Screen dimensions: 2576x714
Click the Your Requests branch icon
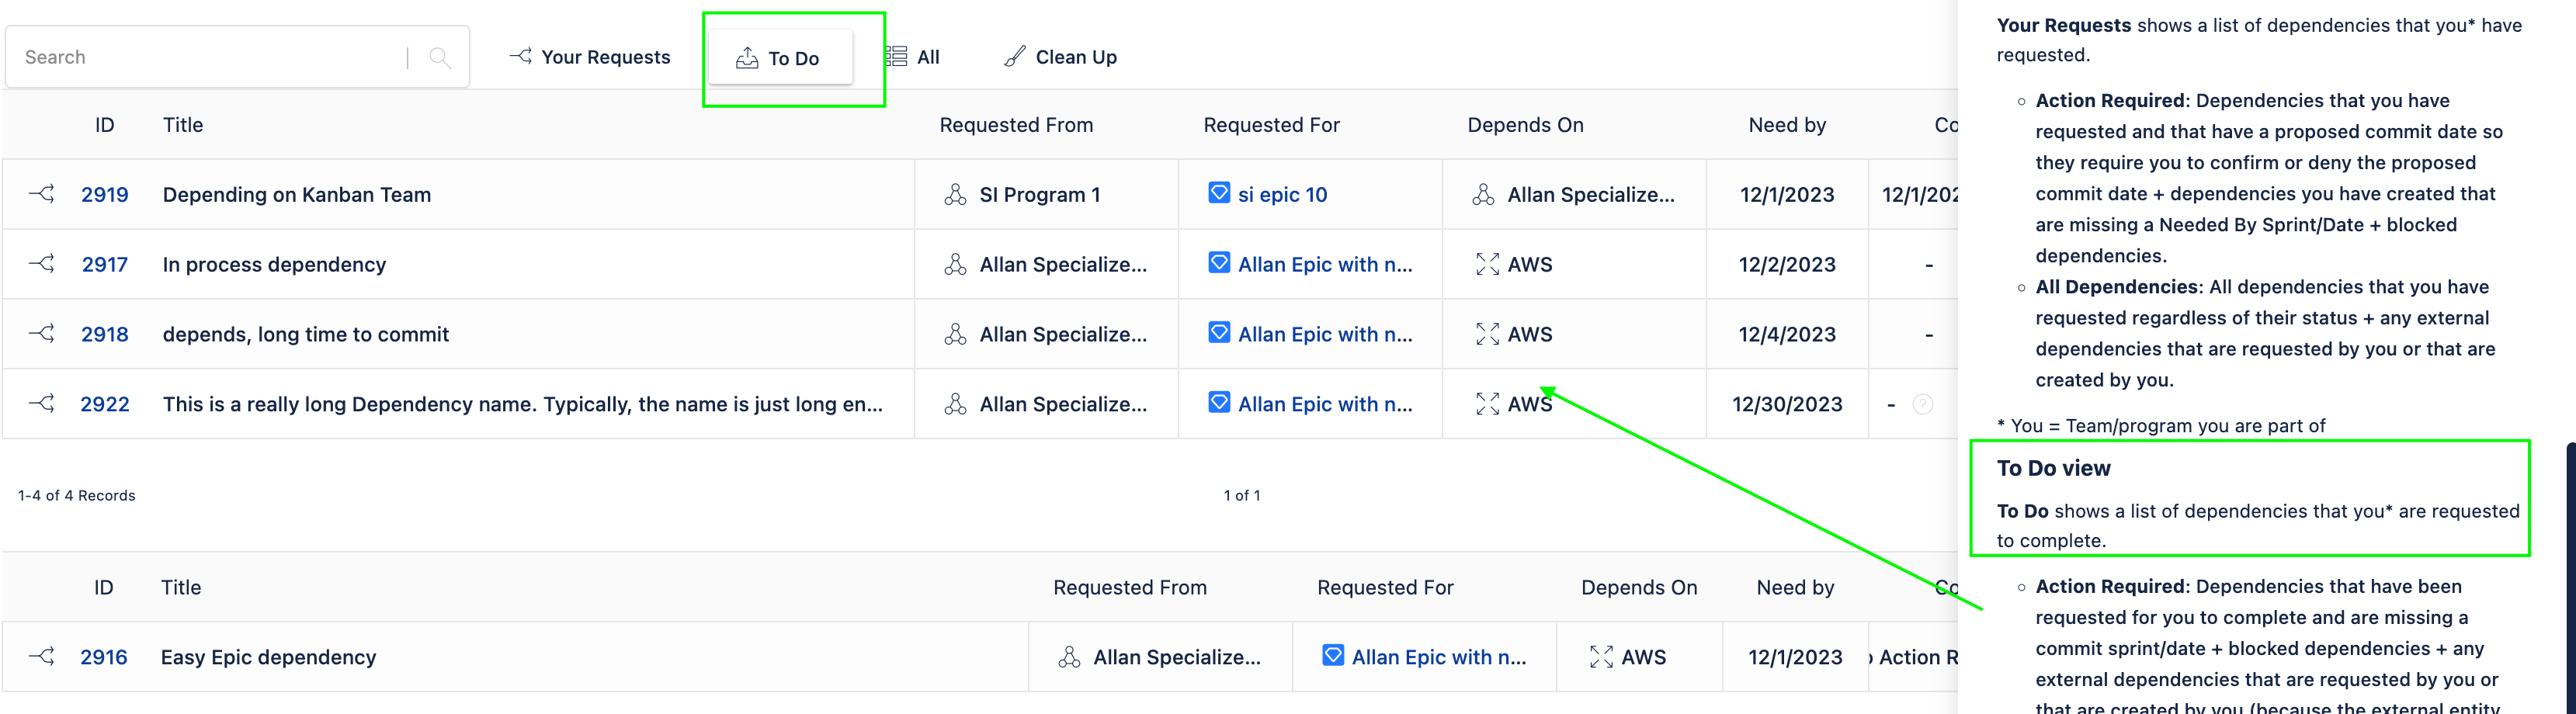519,56
